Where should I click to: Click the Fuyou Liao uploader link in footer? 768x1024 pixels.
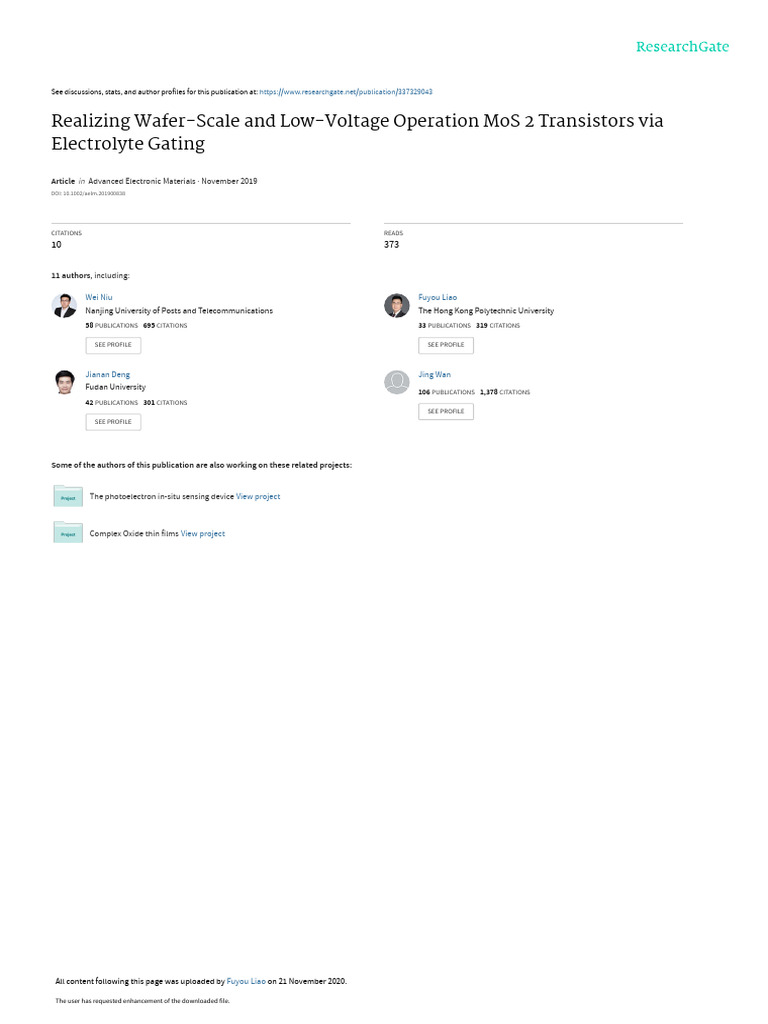pos(246,981)
